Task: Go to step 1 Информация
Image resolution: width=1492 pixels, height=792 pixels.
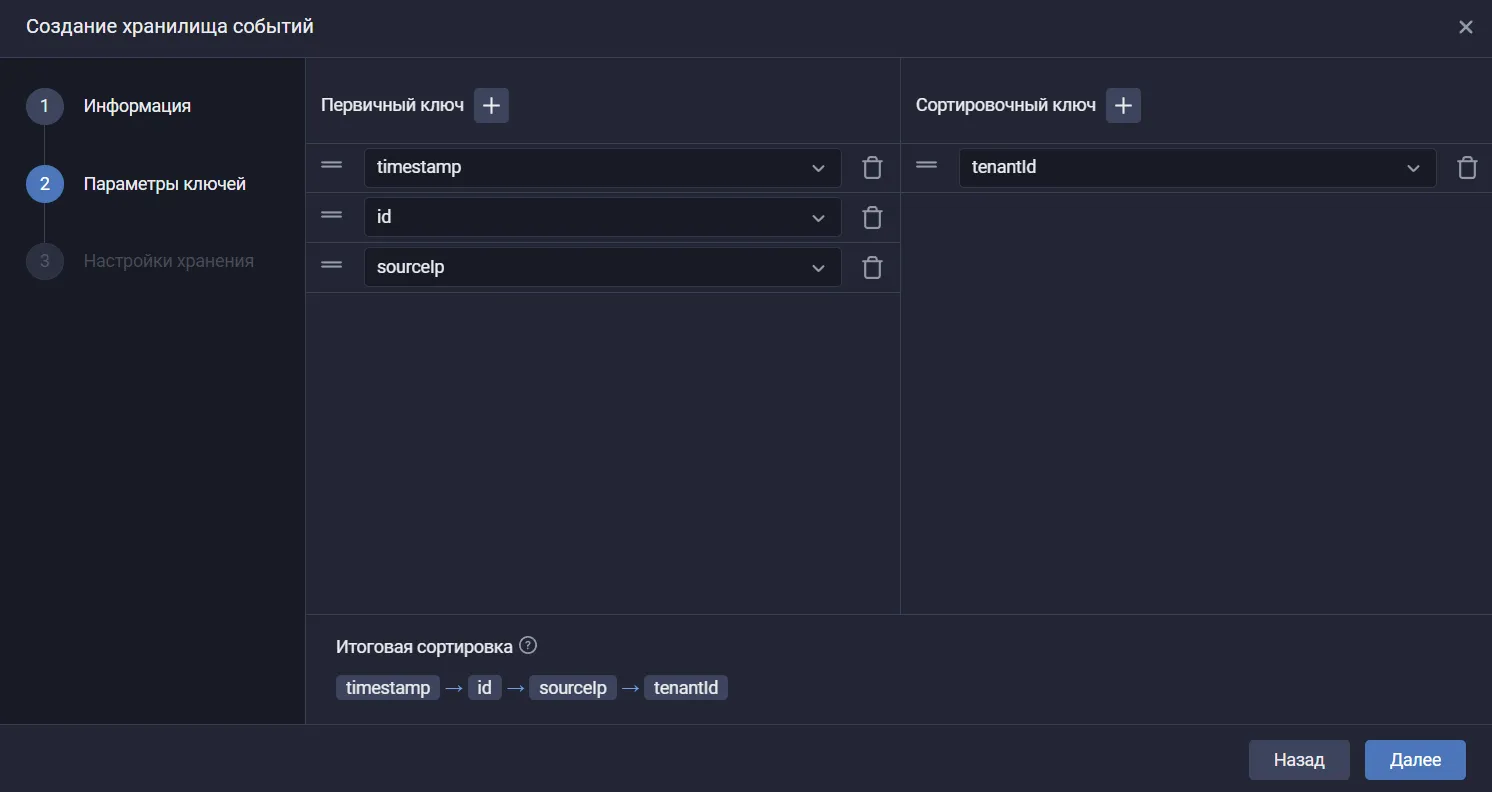Action: [109, 106]
